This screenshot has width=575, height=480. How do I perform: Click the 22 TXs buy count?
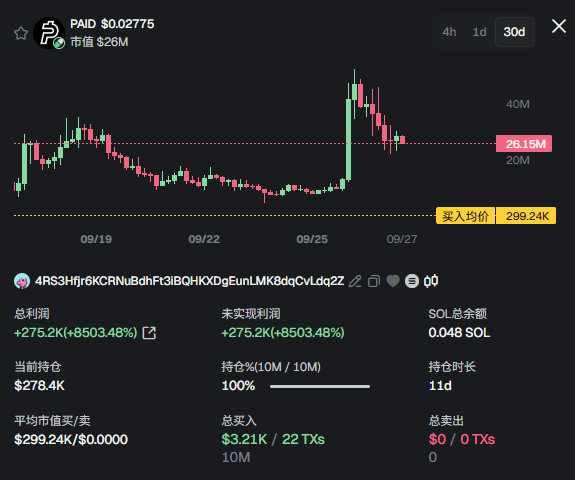303,439
